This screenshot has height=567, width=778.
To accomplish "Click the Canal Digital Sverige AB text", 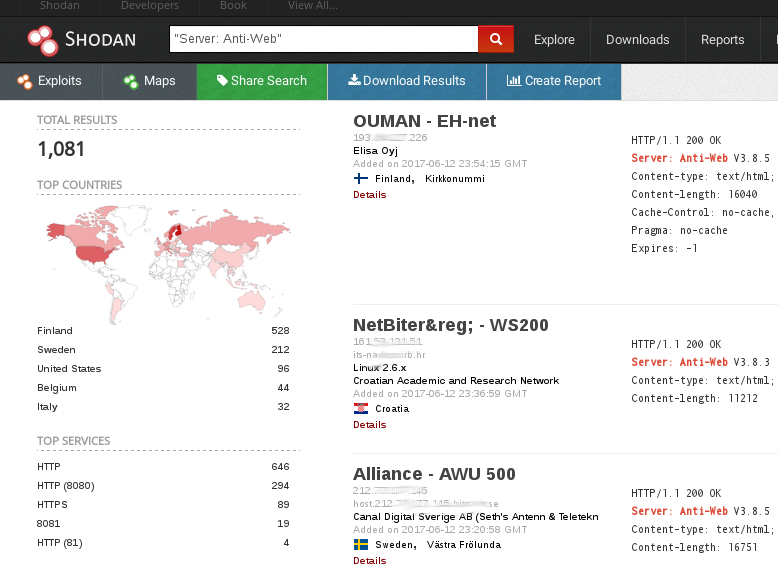I will [476, 517].
